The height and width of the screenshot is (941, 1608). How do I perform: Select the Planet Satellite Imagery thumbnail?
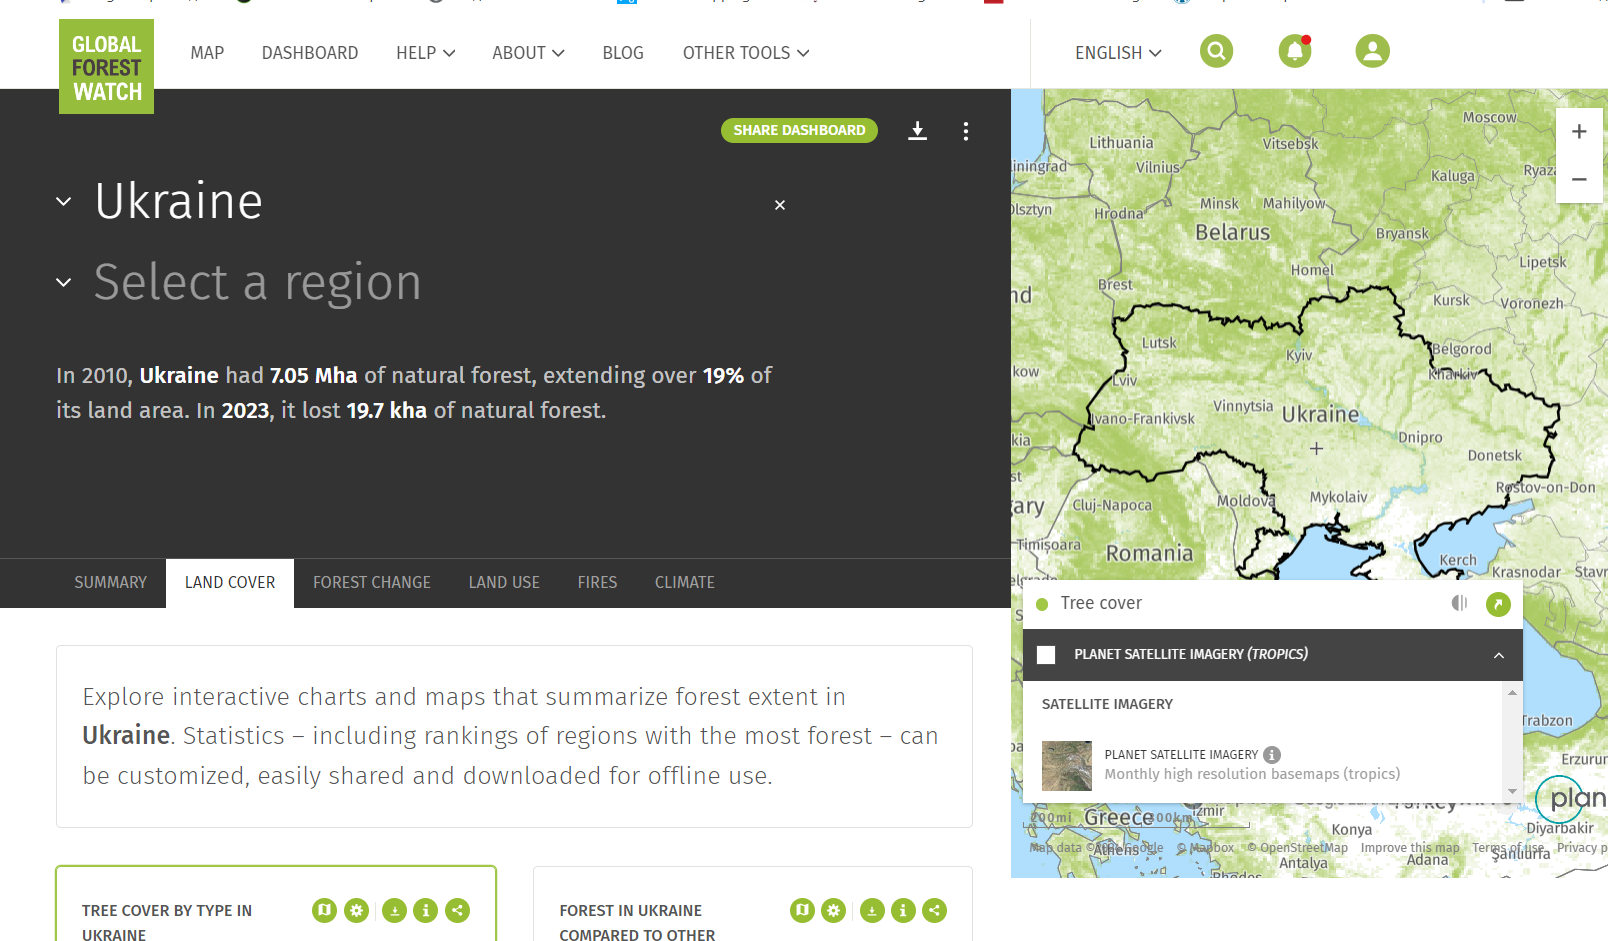1067,766
